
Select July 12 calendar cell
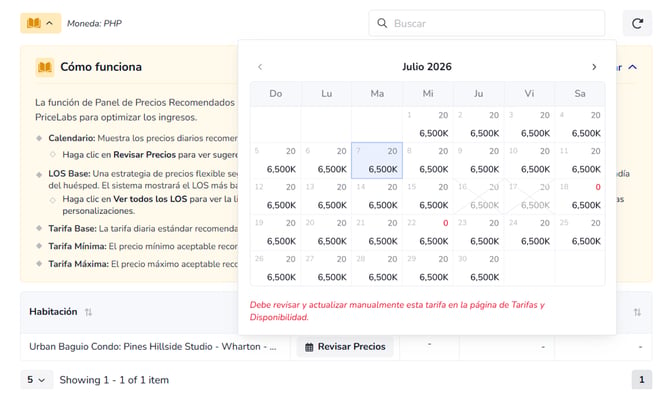click(276, 196)
